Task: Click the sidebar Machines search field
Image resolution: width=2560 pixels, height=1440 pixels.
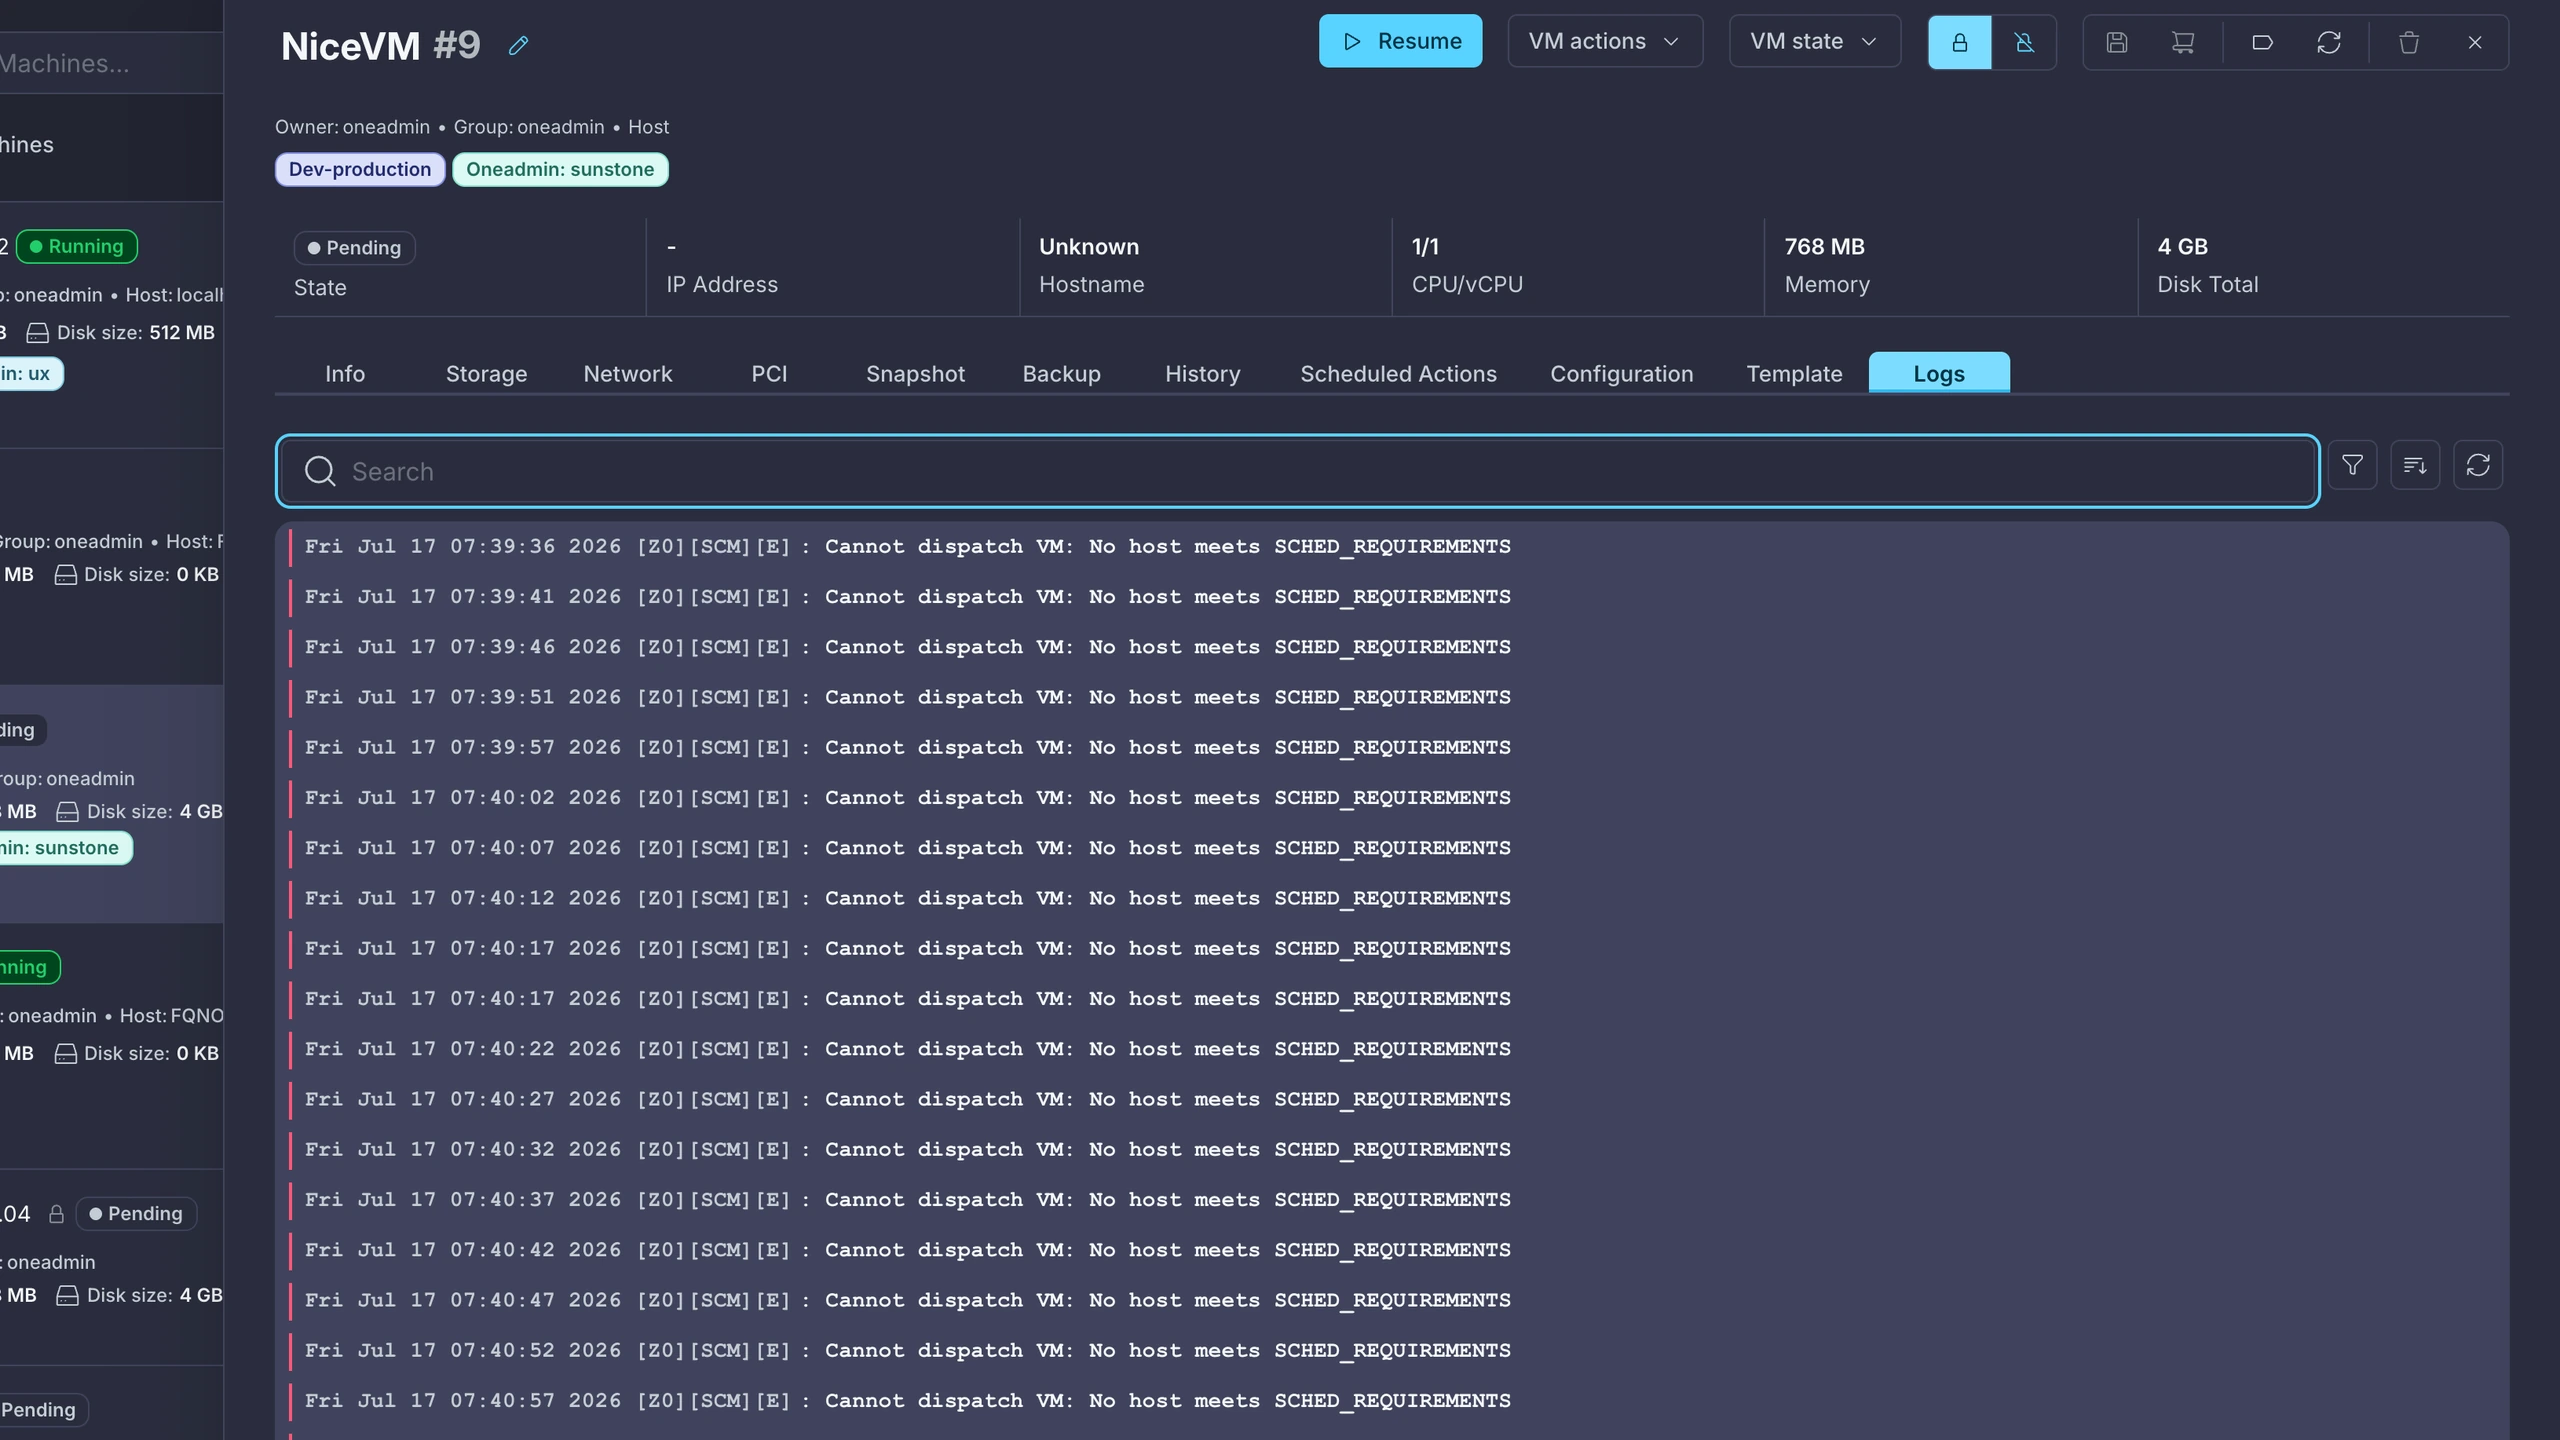Action: [x=110, y=63]
